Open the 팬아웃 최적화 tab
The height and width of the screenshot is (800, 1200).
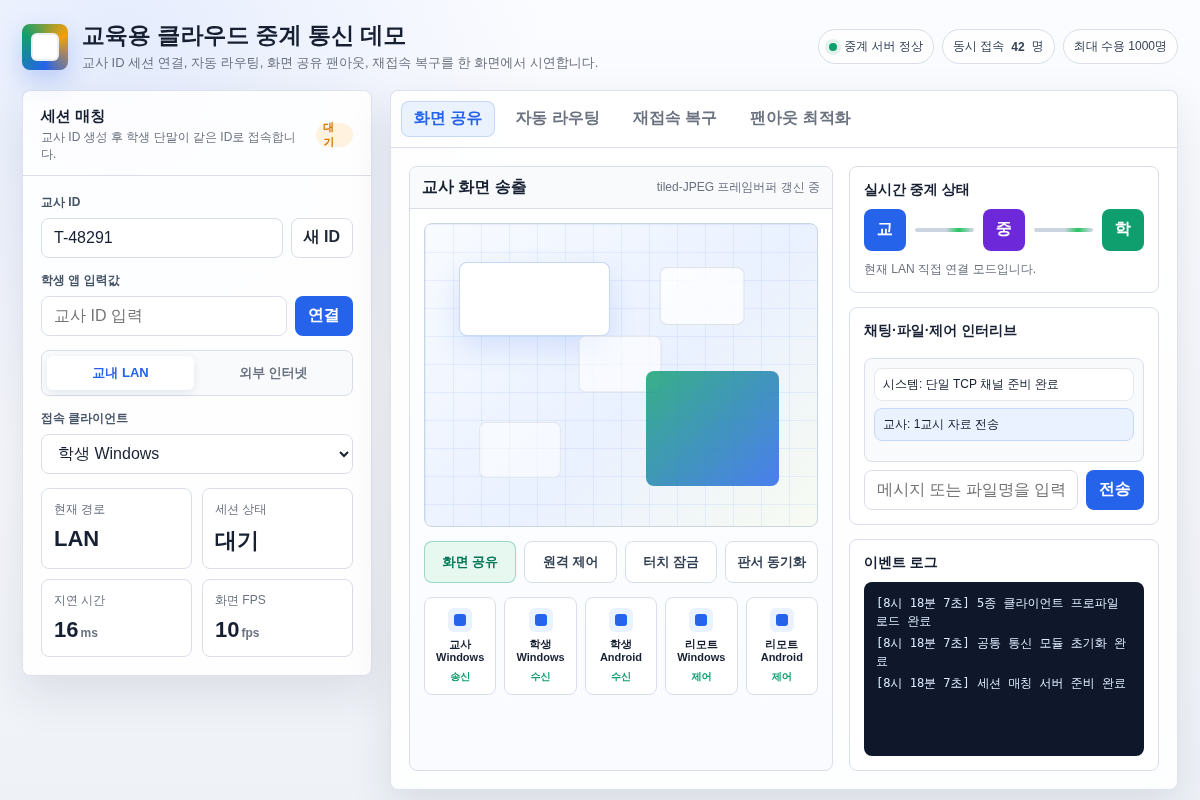coord(800,119)
